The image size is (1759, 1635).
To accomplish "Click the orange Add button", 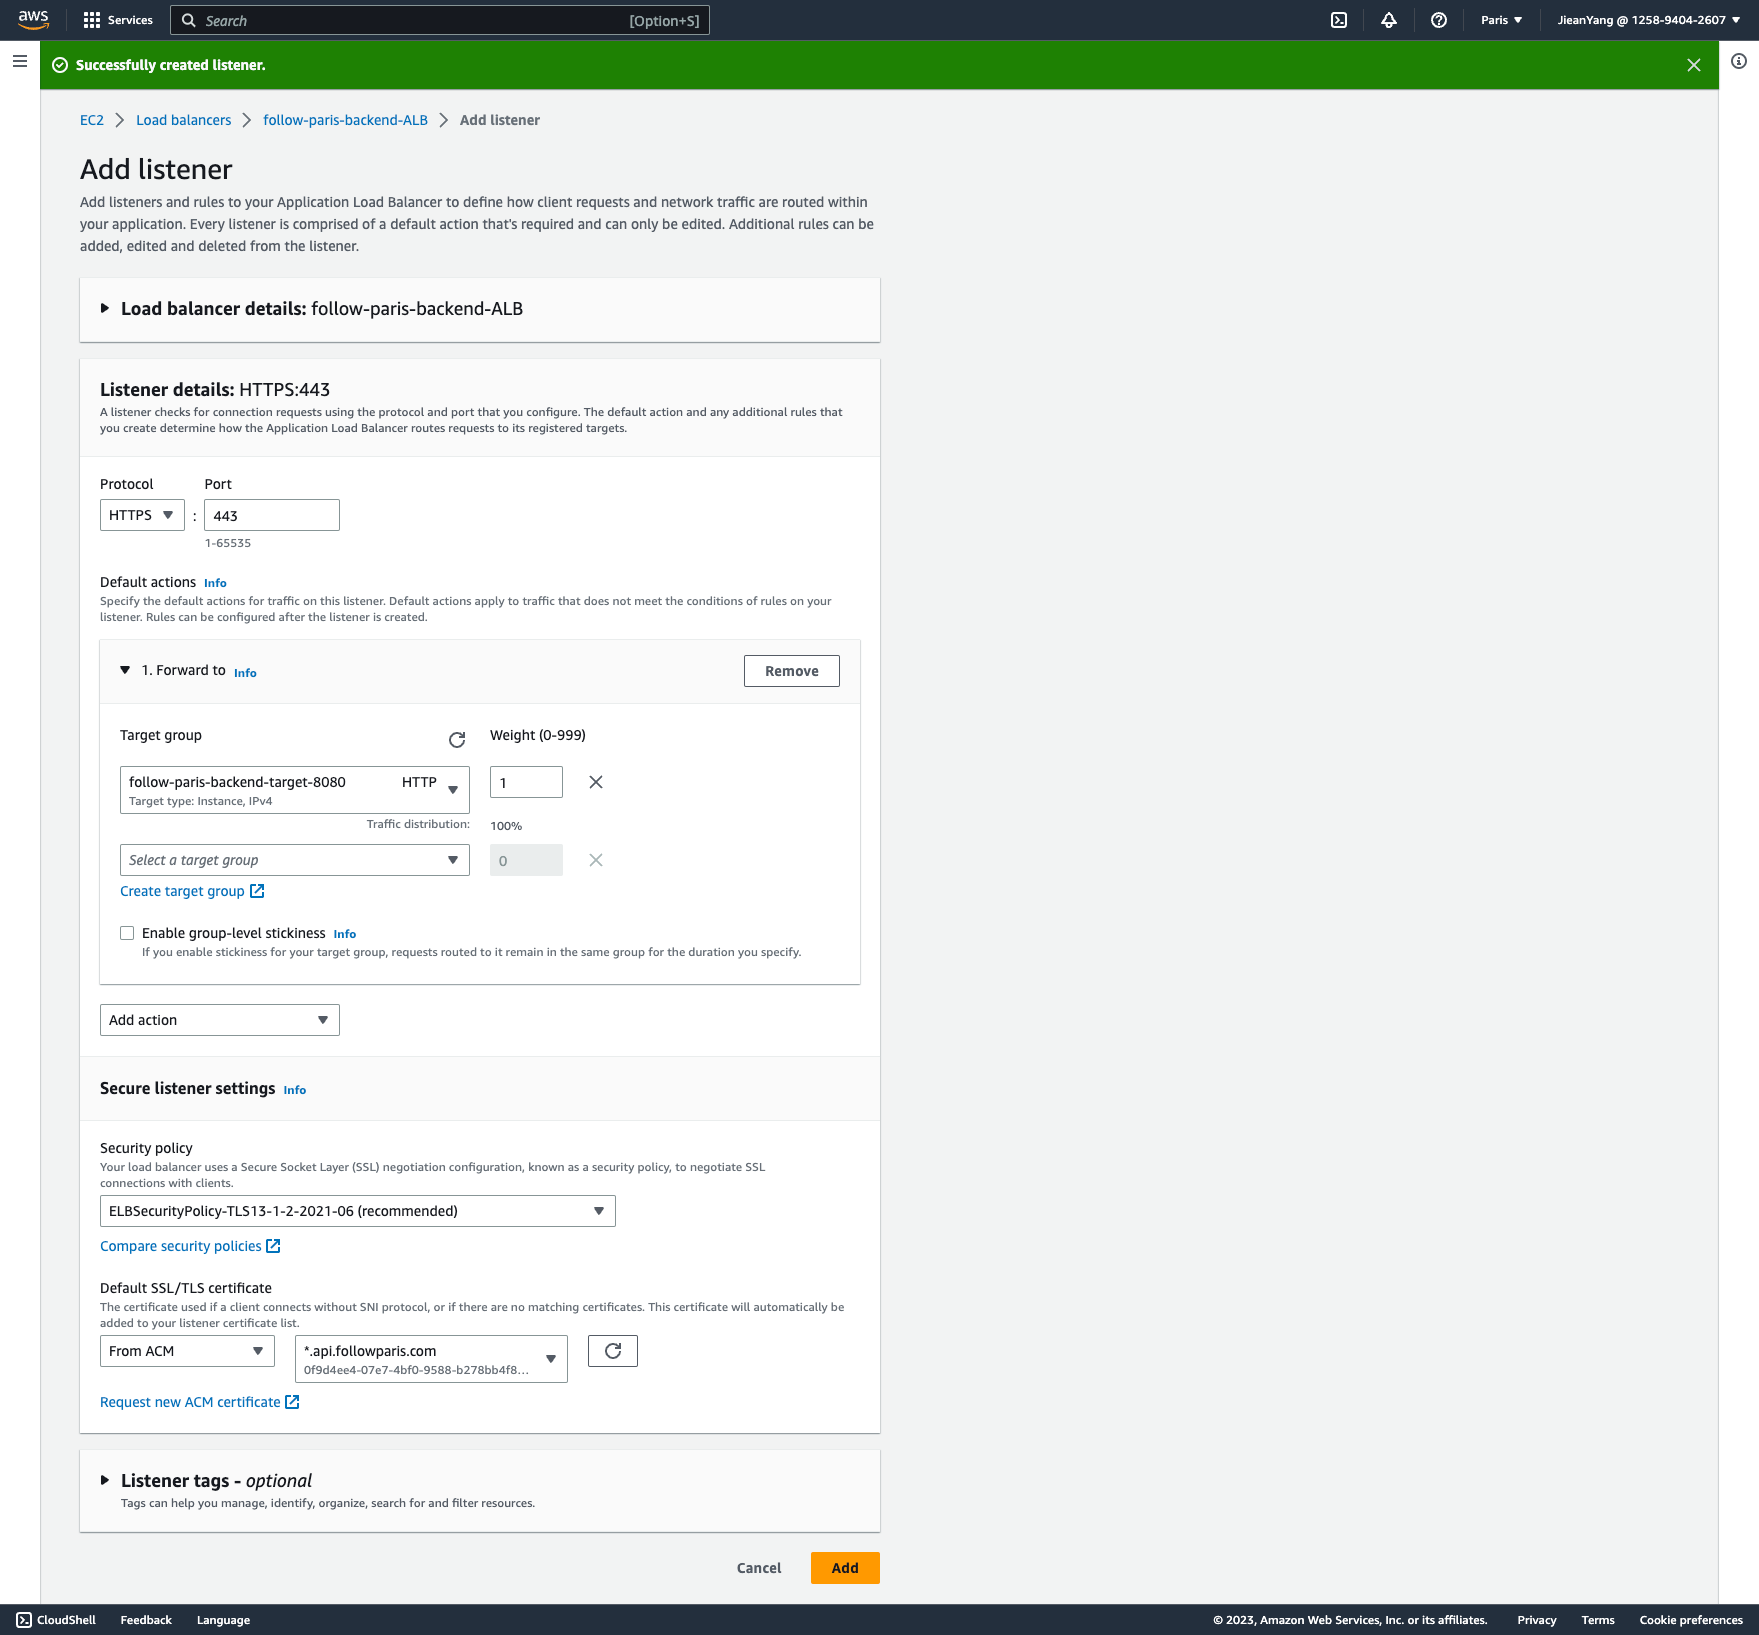I will pyautogui.click(x=845, y=1568).
